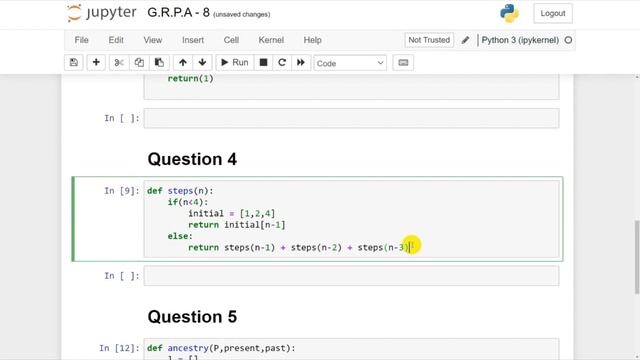Open the command palette keyboard icon

(403, 62)
